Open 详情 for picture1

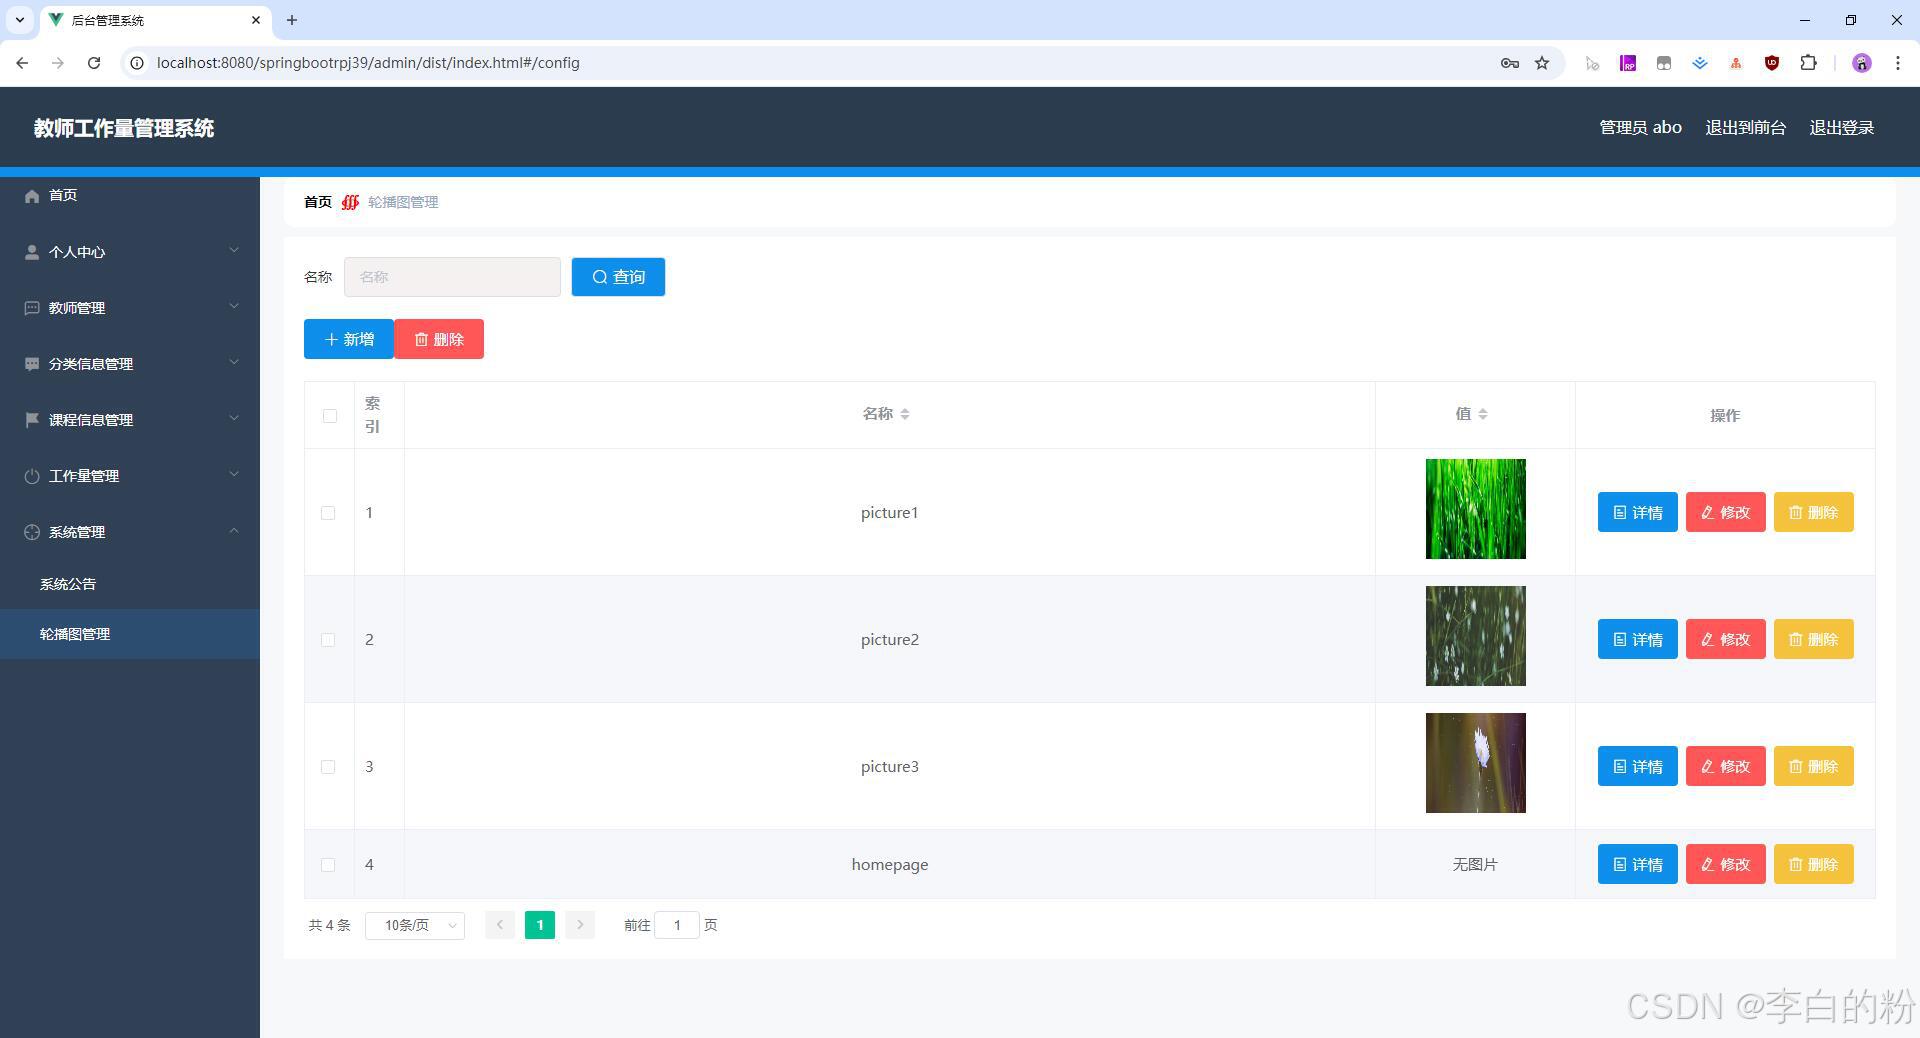(1637, 512)
